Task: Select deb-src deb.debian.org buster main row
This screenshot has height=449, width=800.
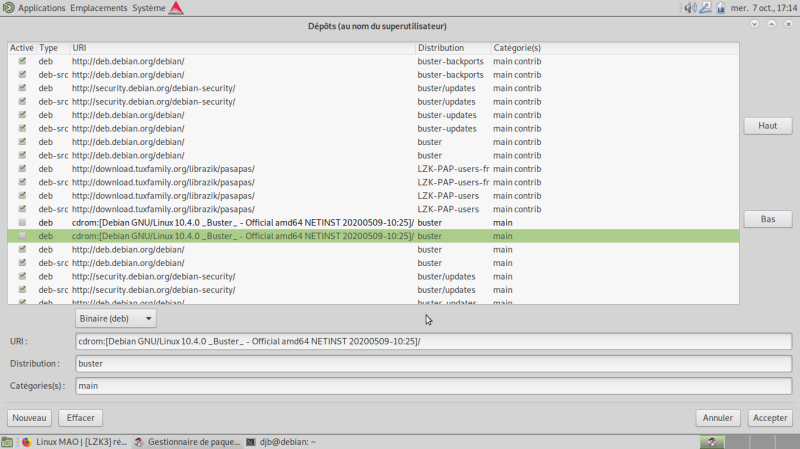Action: point(373,263)
